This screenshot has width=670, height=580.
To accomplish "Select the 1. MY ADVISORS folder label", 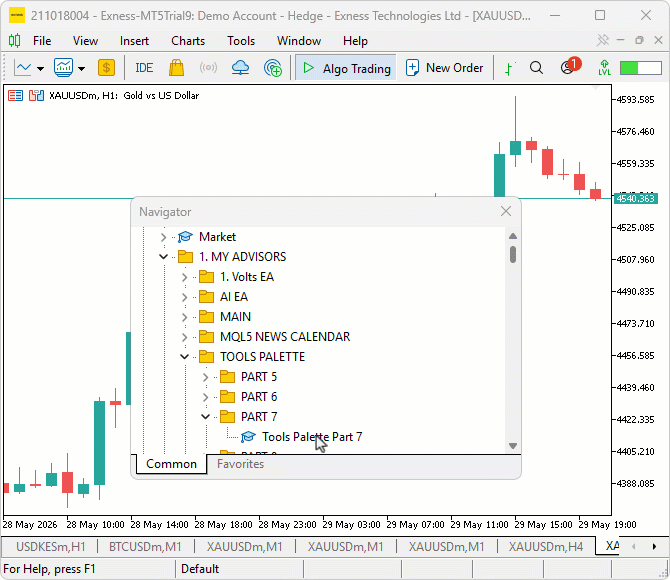I will click(x=242, y=257).
